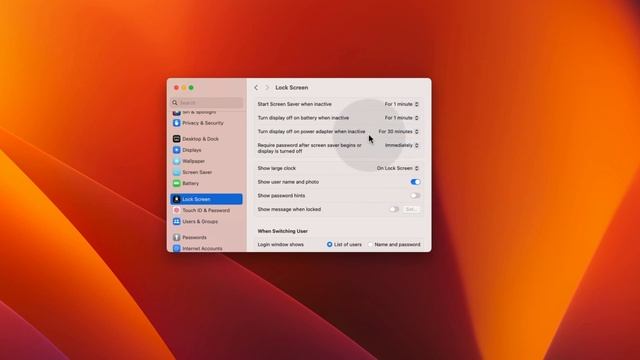
Task: Select Users & Groups label in sidebar
Action: [x=200, y=221]
